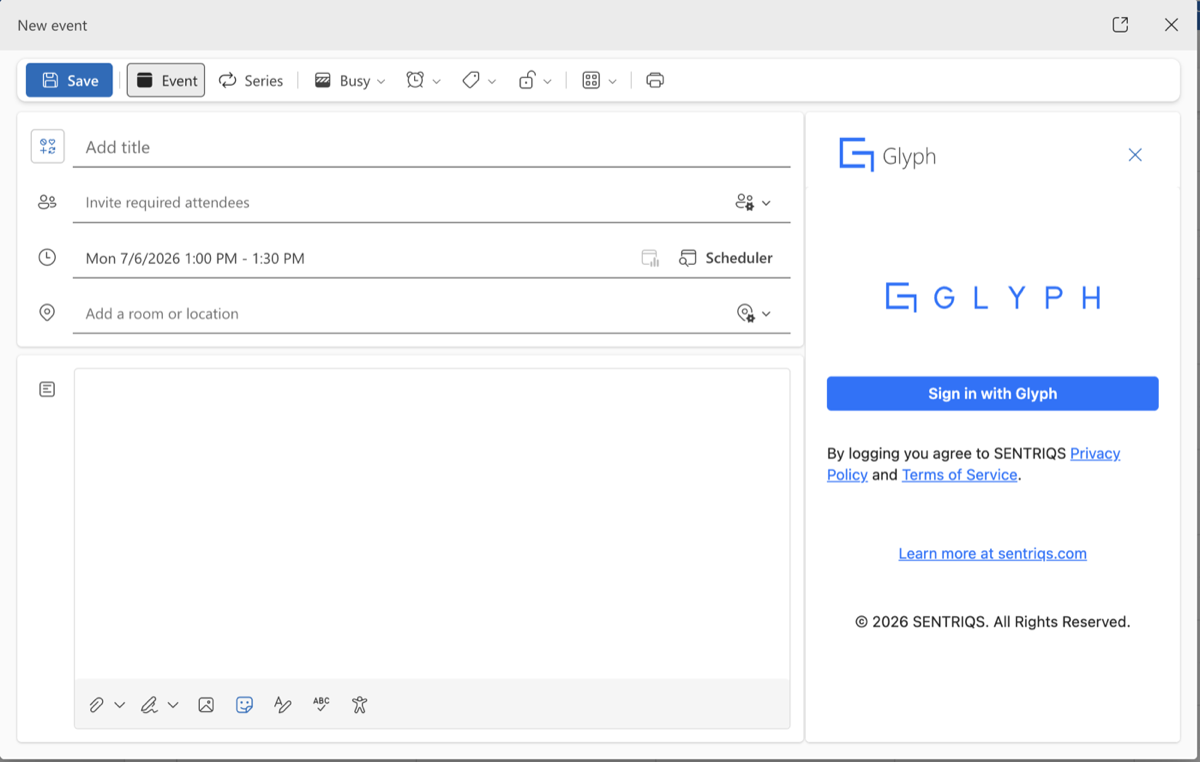Viewport: 1200px width, 762px height.
Task: Follow Learn more at sentriqs.com link
Action: pos(993,554)
